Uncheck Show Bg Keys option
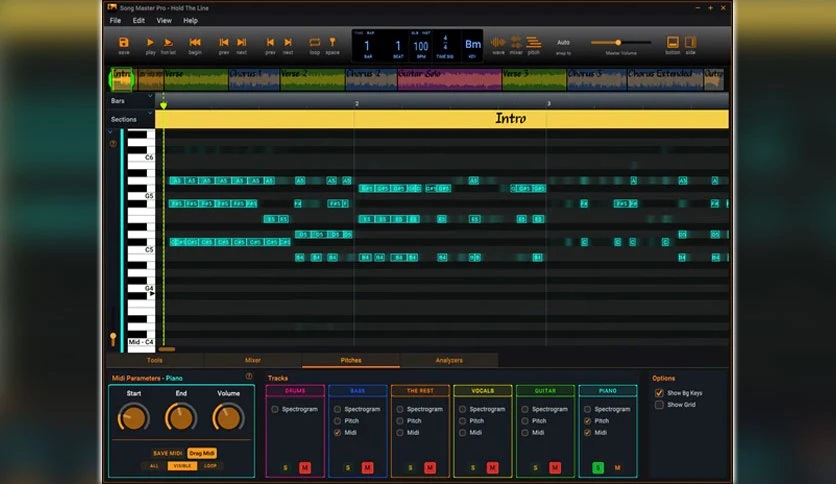Viewport: 836px width, 484px height. coord(659,393)
